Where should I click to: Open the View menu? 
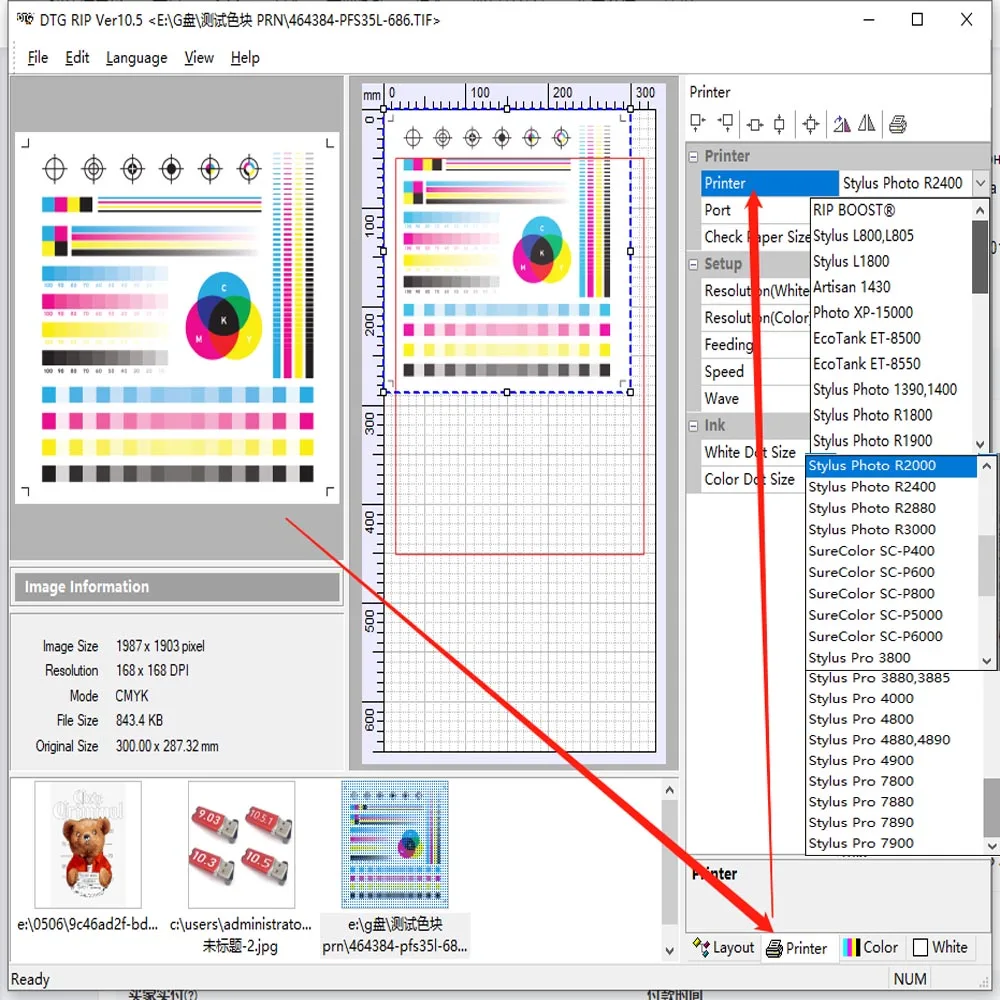click(199, 57)
